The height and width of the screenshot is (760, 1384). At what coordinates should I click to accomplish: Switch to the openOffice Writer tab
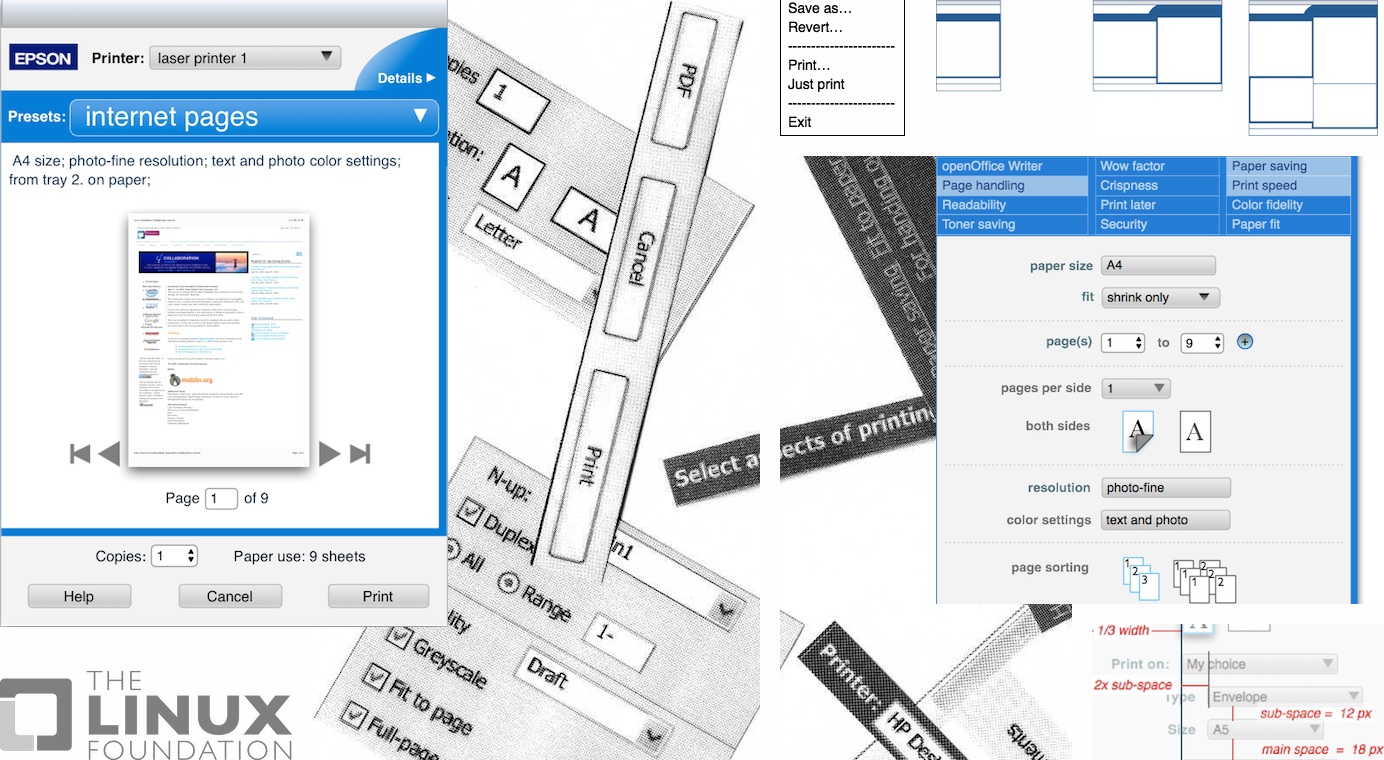(x=1013, y=166)
